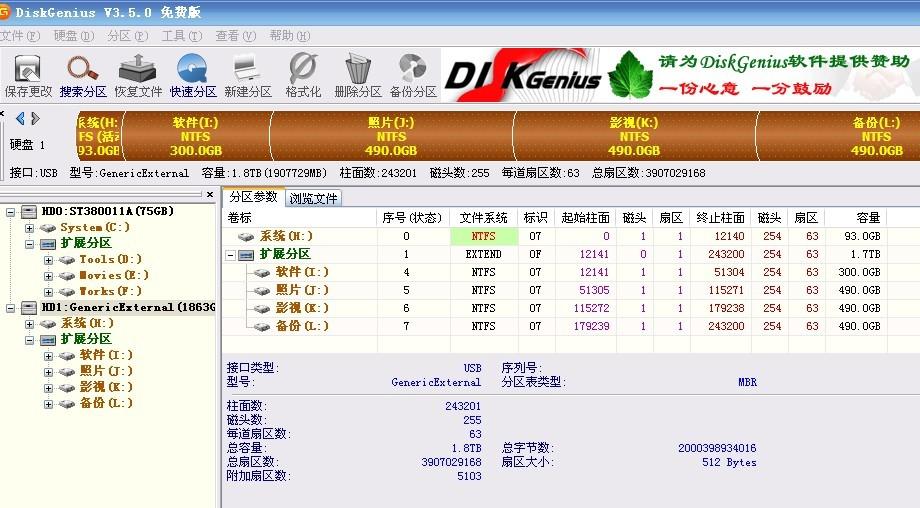This screenshot has height=508, width=920.
Task: Select Movies(E:) in disk tree
Action: [114, 275]
